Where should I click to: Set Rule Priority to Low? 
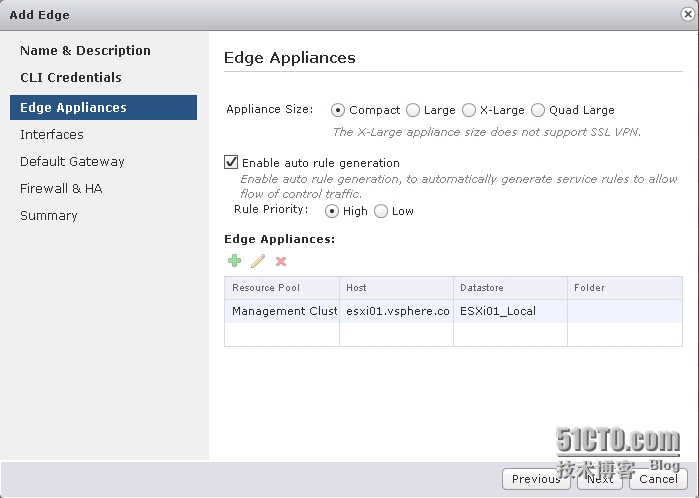pyautogui.click(x=381, y=211)
